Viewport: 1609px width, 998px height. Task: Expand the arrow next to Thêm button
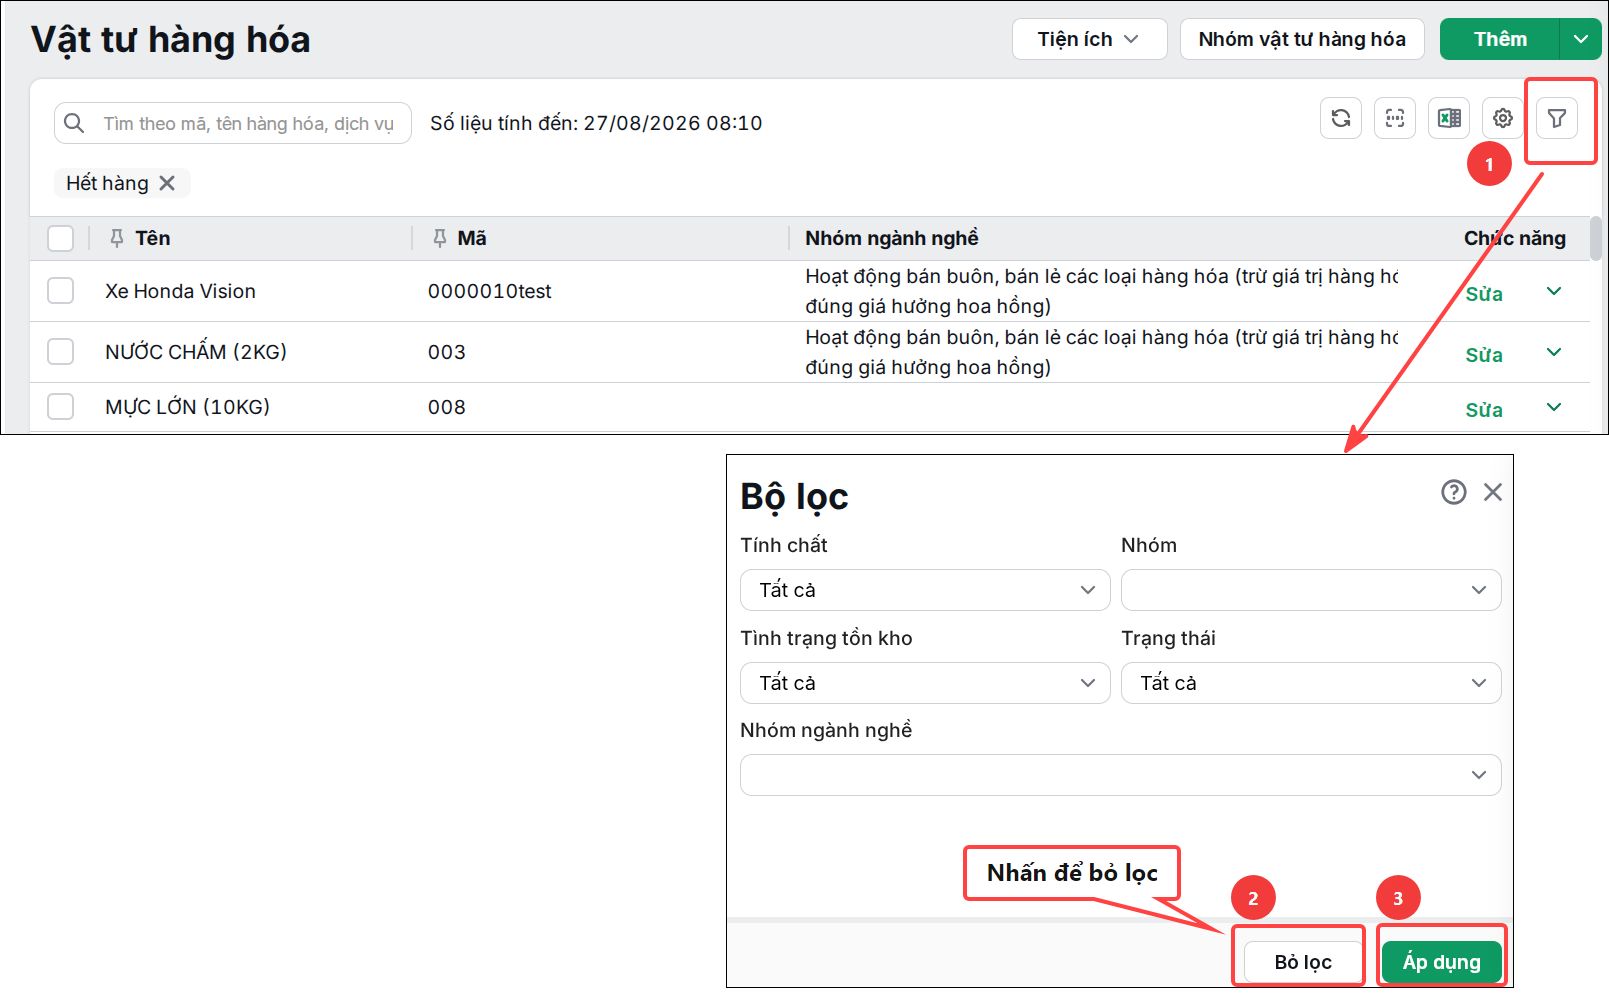click(1581, 39)
